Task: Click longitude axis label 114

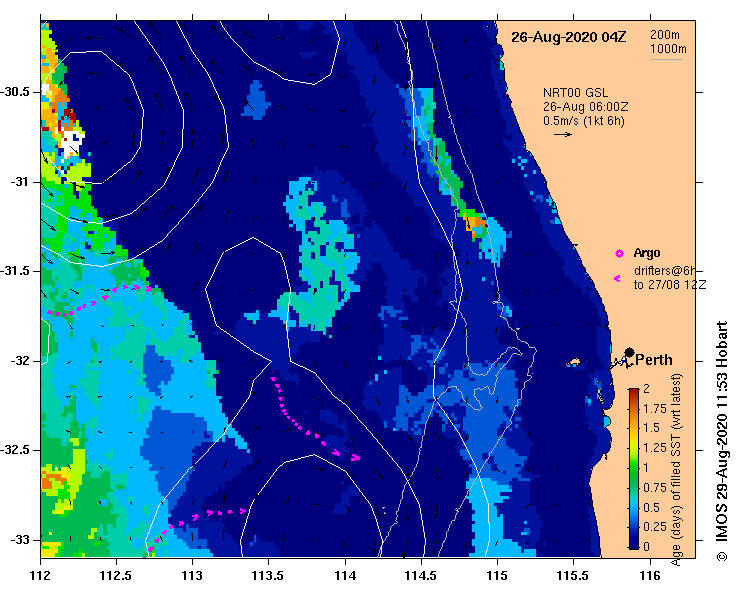Action: click(345, 576)
